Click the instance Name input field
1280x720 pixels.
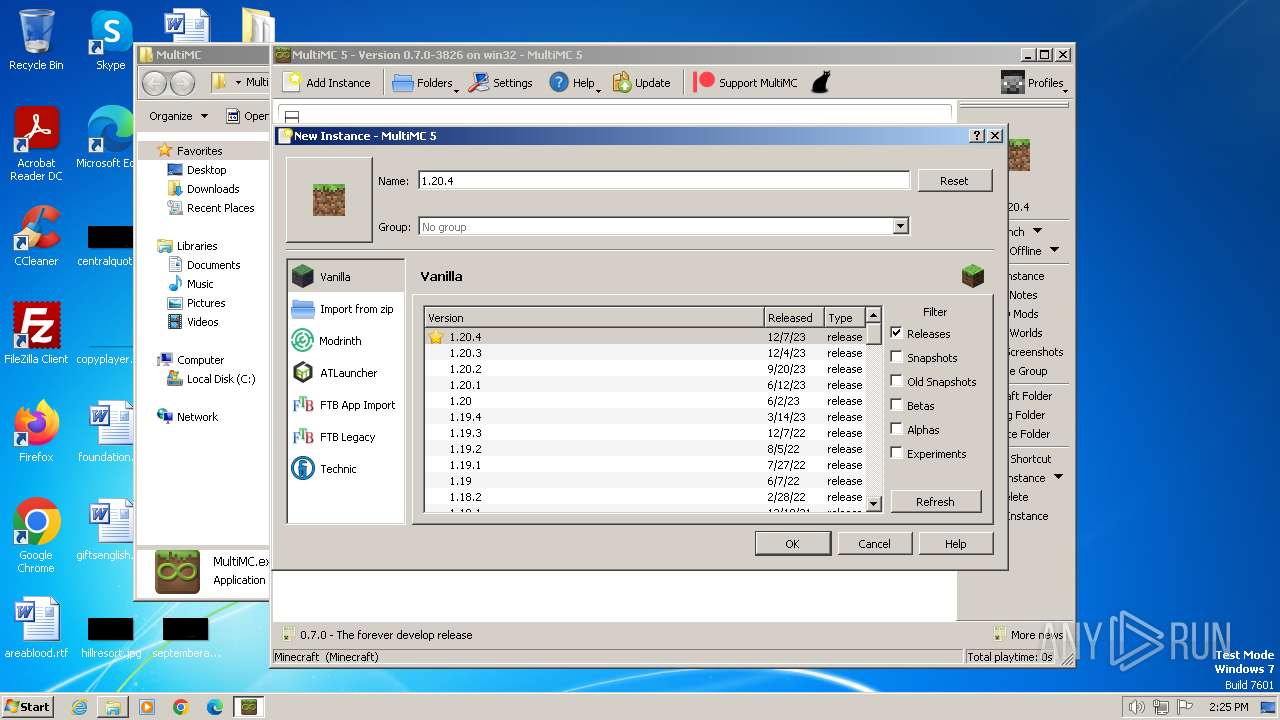coord(664,181)
